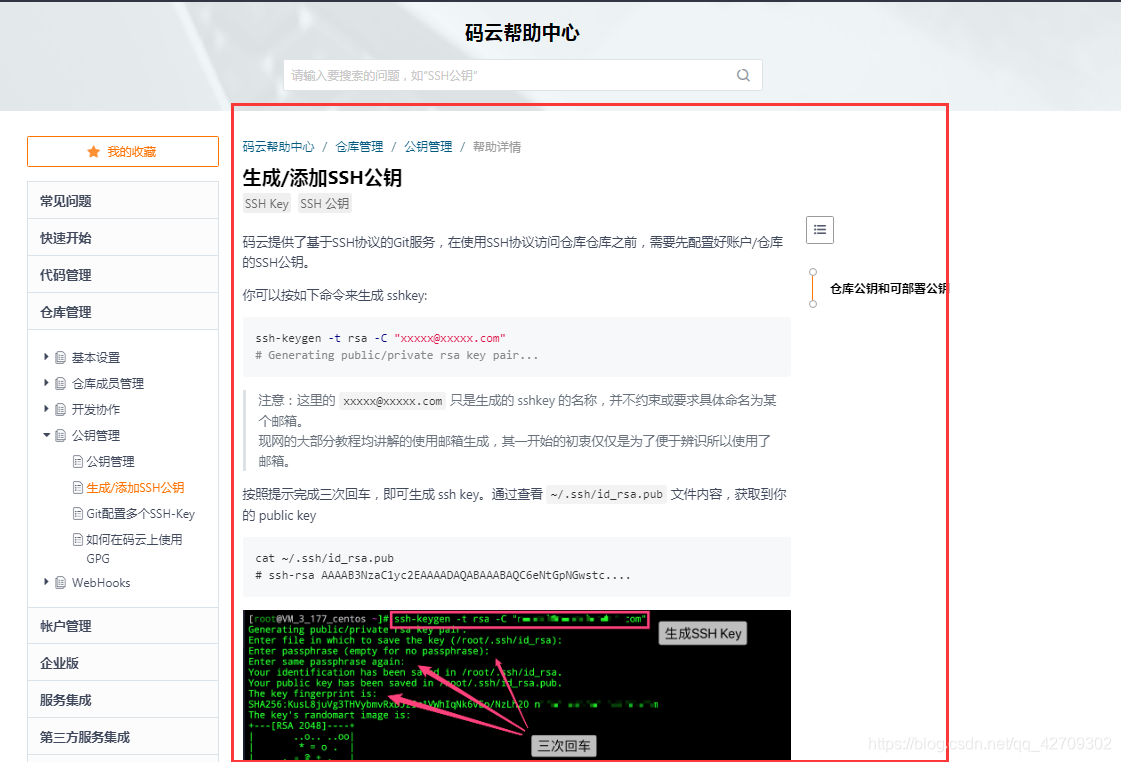Open the 快速开始 menu section
The height and width of the screenshot is (762, 1121).
pyautogui.click(x=123, y=238)
